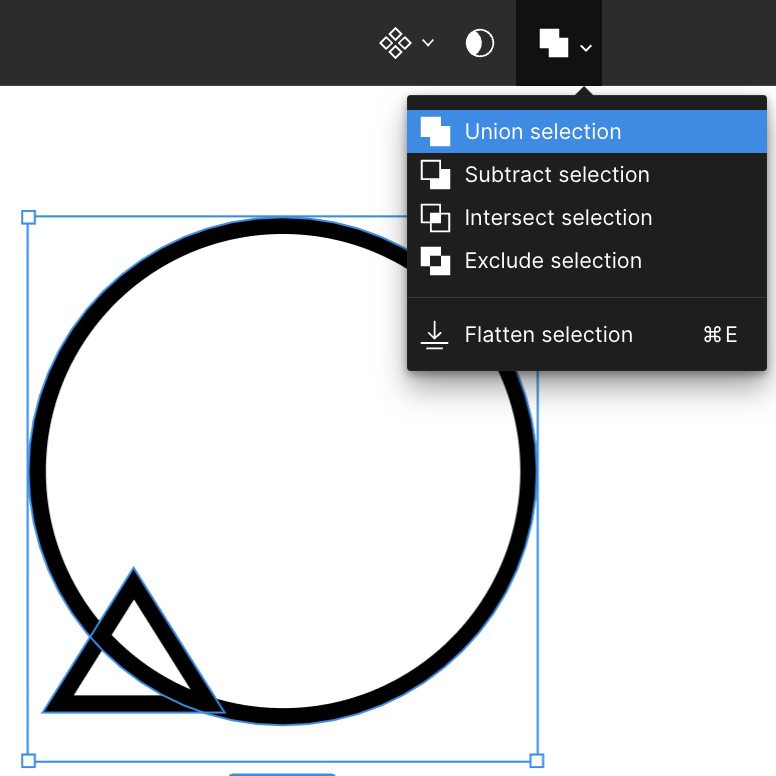776x776 pixels.
Task: Choose Exclude selection from the menu
Action: tap(586, 261)
